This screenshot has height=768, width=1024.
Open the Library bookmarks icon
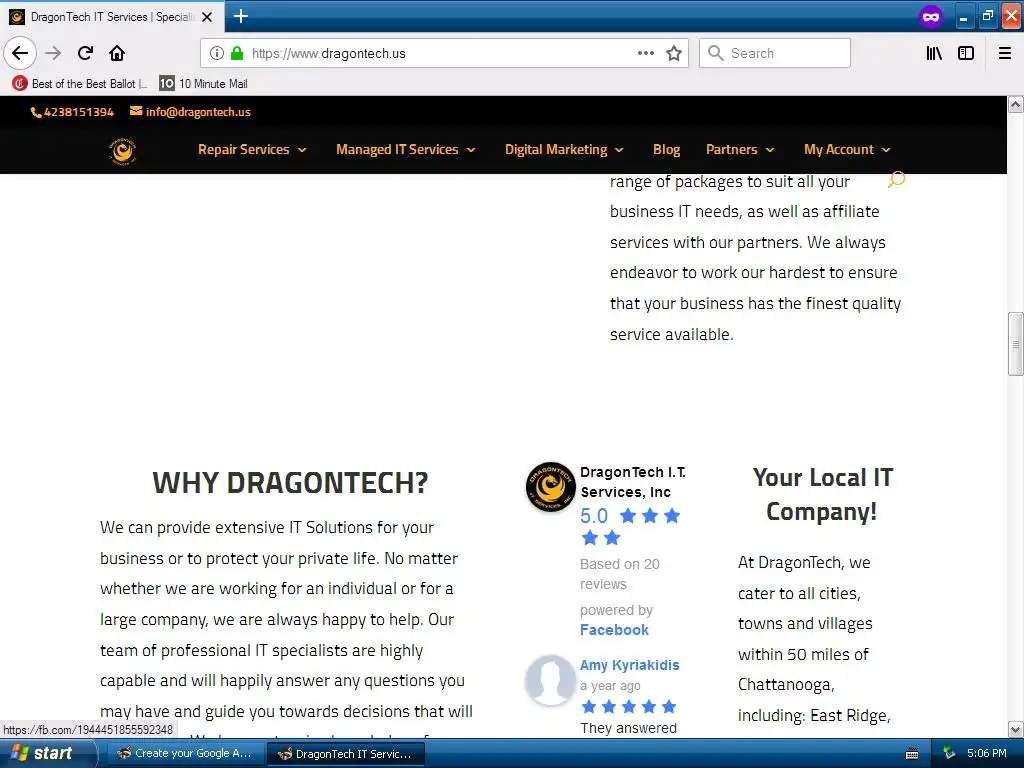click(935, 53)
